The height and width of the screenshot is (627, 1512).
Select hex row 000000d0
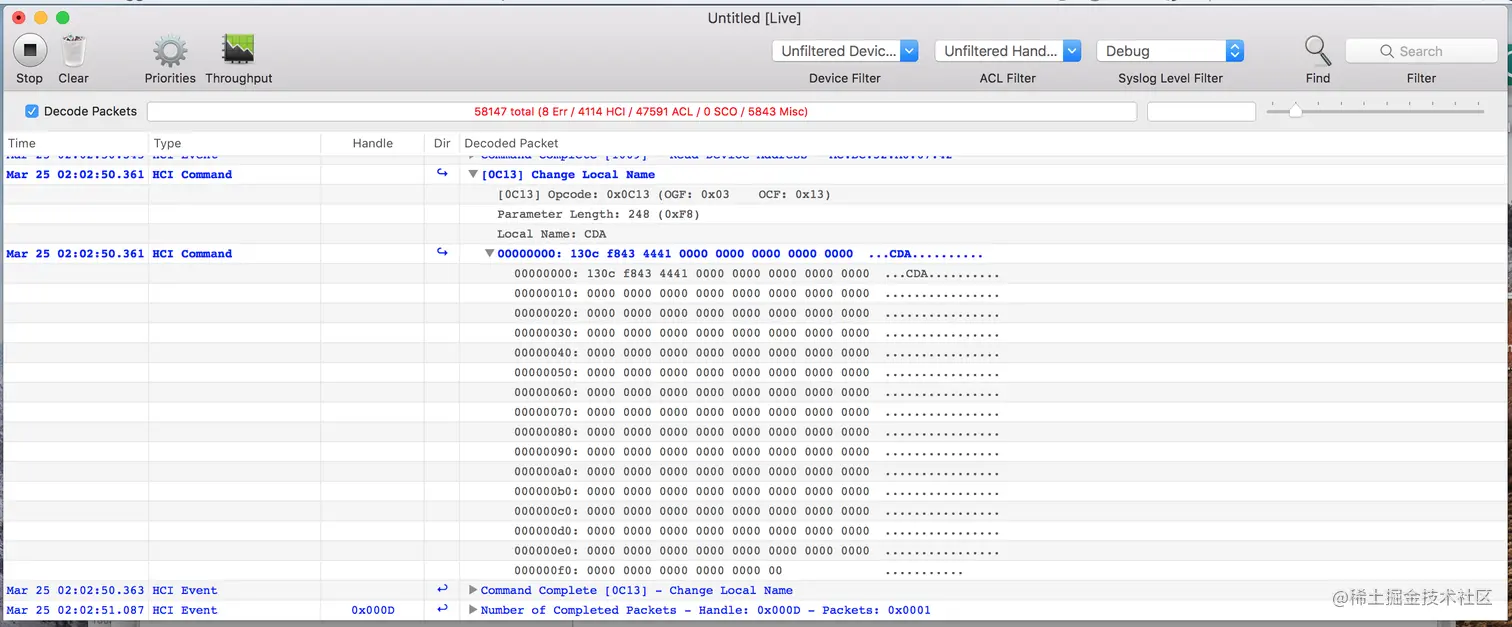756,531
